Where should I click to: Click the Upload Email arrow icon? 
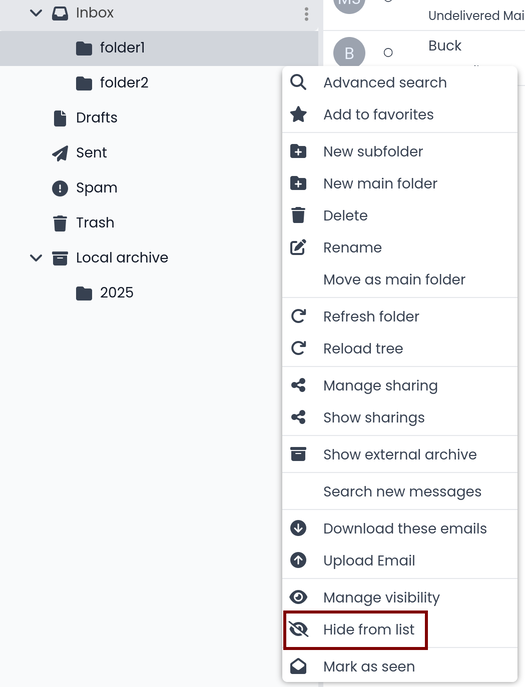[x=298, y=560]
